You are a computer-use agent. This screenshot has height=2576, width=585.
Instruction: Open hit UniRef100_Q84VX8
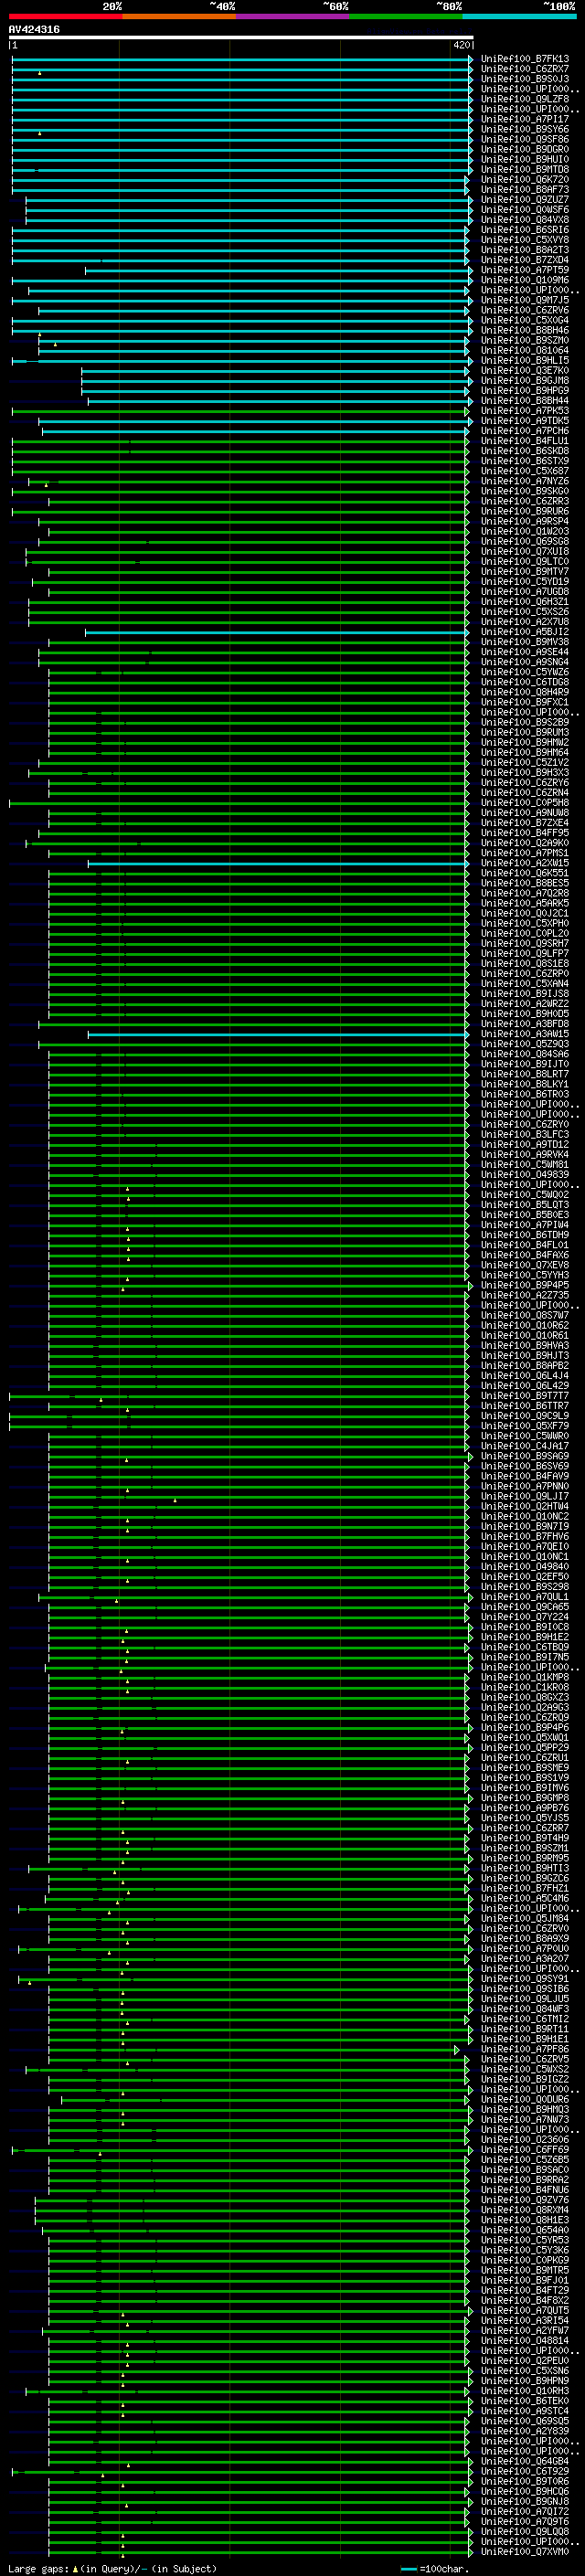525,220
